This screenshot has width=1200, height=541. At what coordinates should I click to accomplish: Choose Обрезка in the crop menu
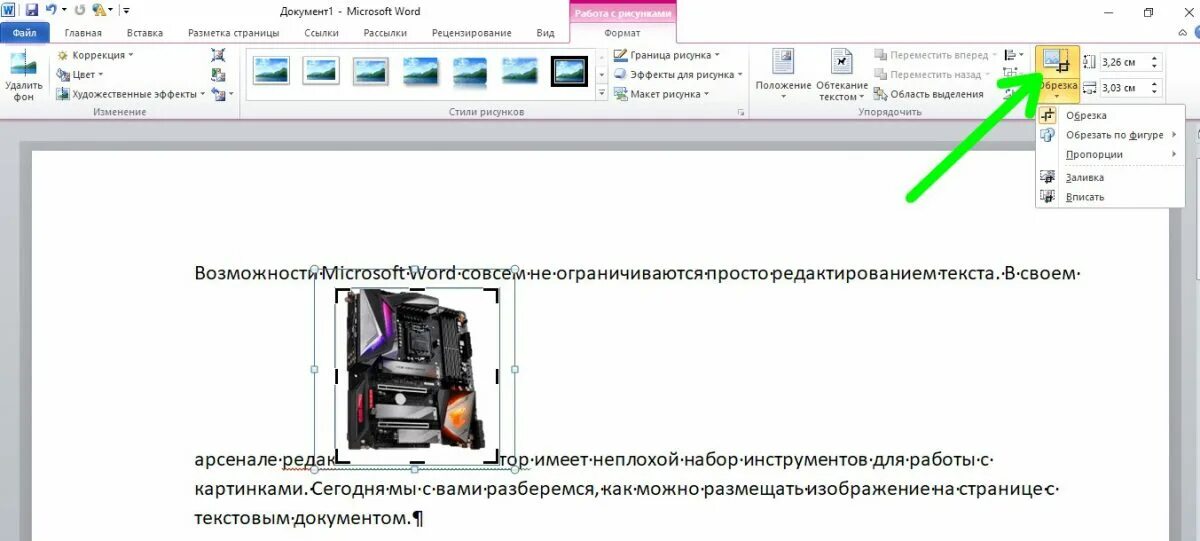point(1110,115)
